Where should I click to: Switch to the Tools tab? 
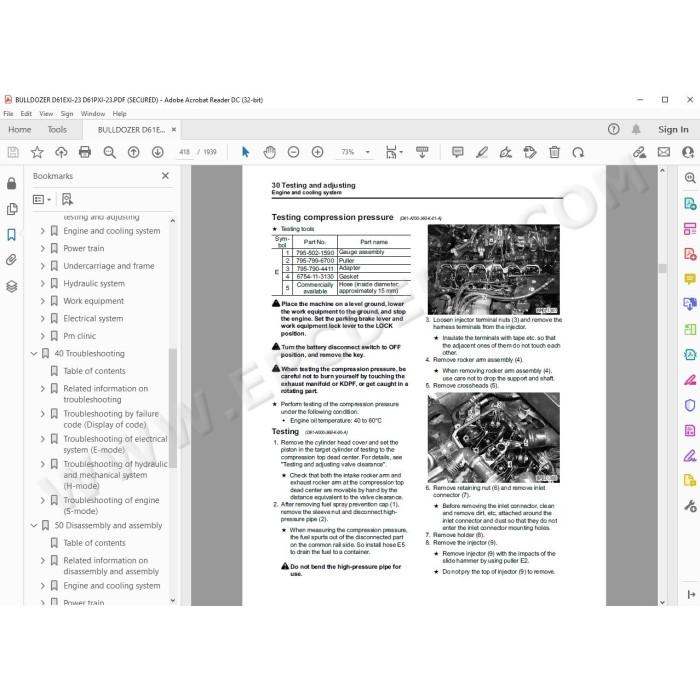[57, 129]
